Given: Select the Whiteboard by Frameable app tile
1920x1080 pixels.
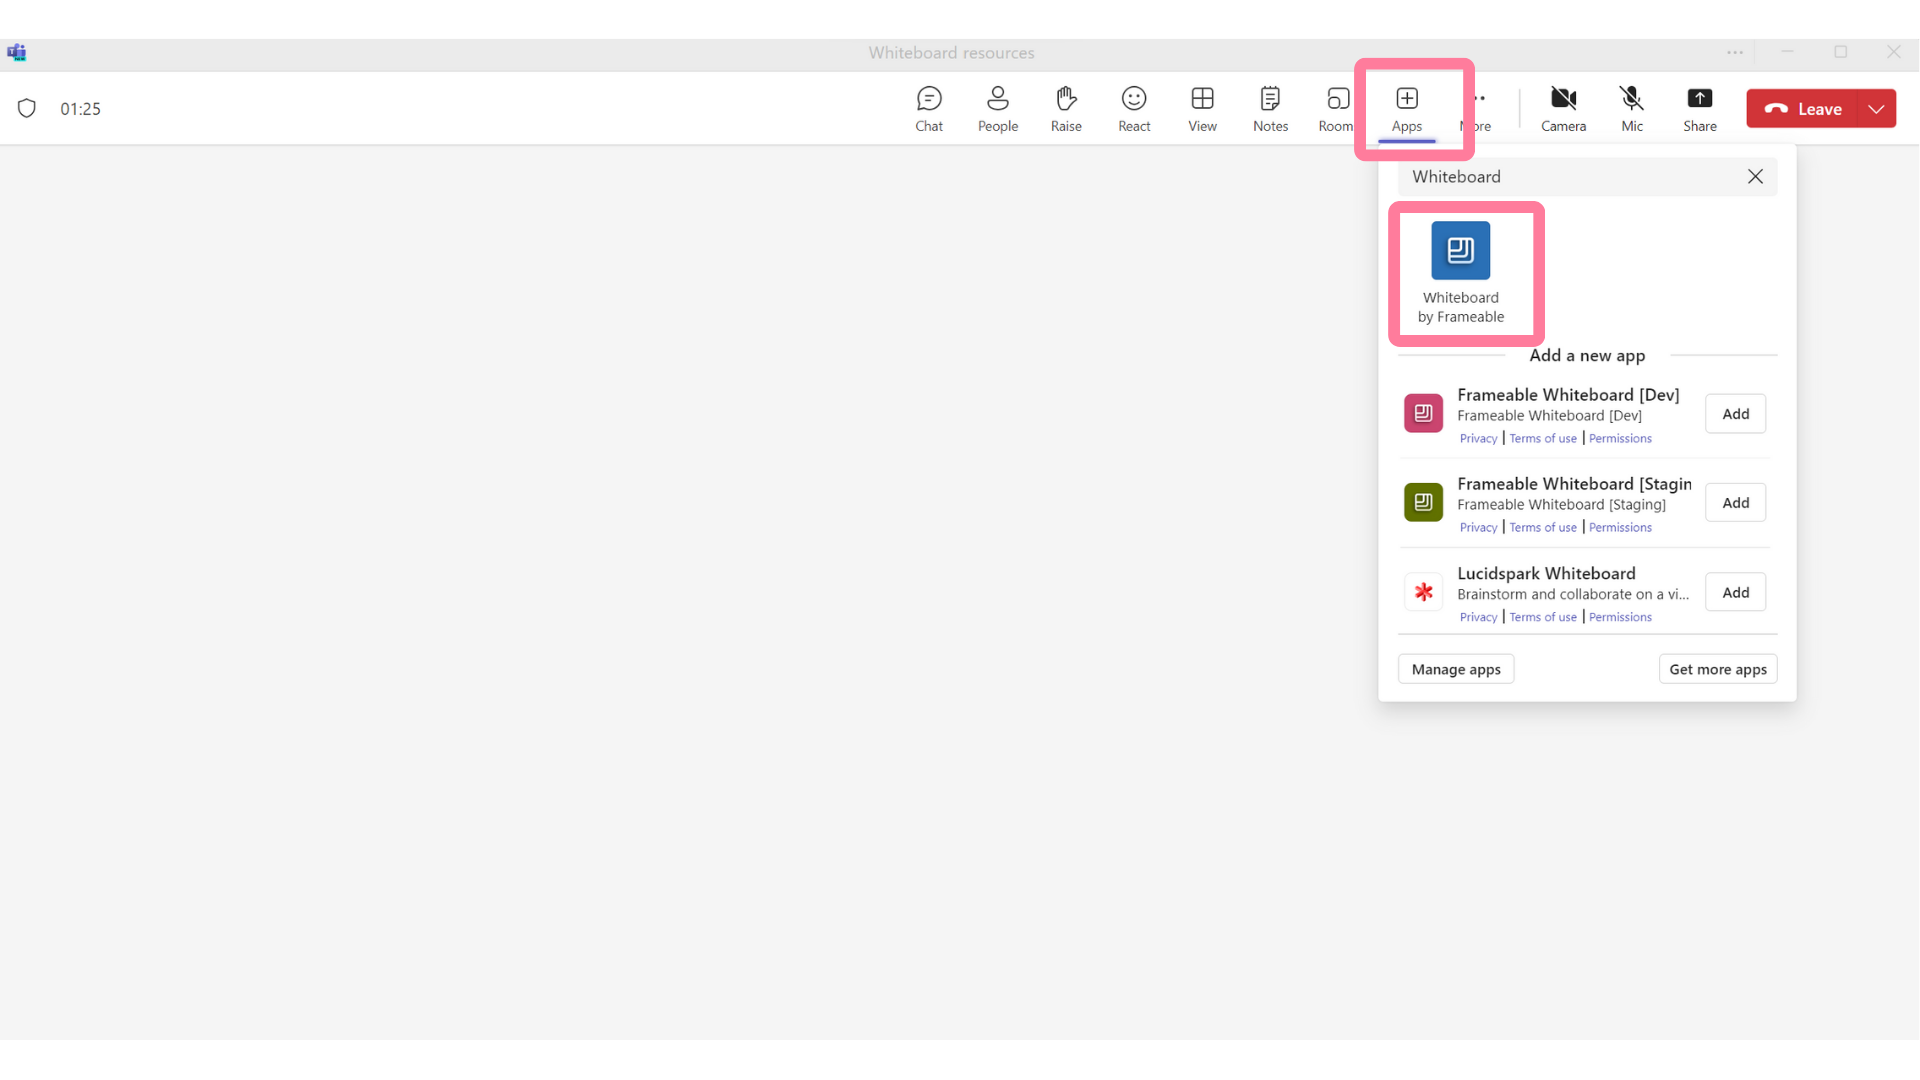Looking at the screenshot, I should (1461, 272).
